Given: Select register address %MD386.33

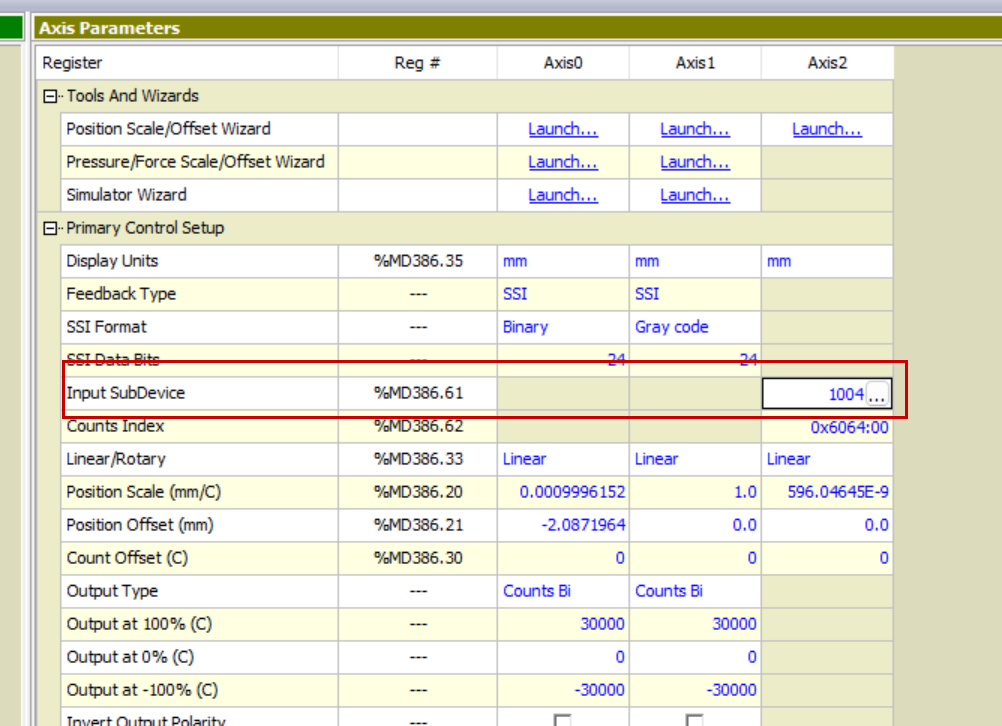Looking at the screenshot, I should [418, 460].
